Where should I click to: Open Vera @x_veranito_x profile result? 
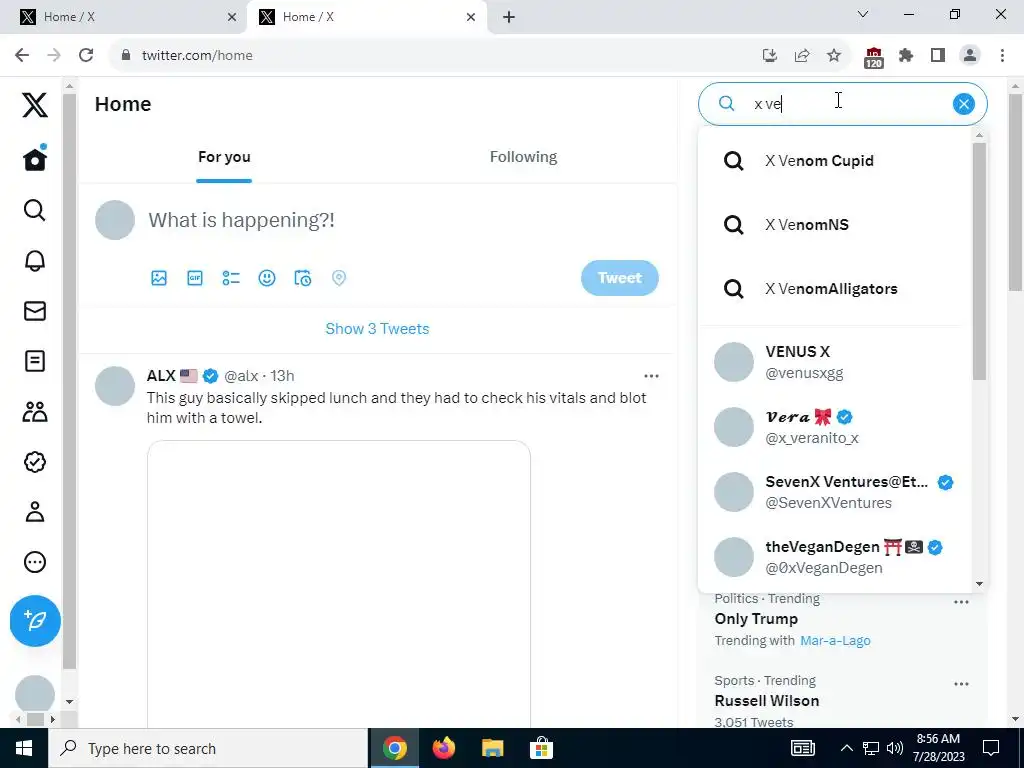(x=835, y=427)
